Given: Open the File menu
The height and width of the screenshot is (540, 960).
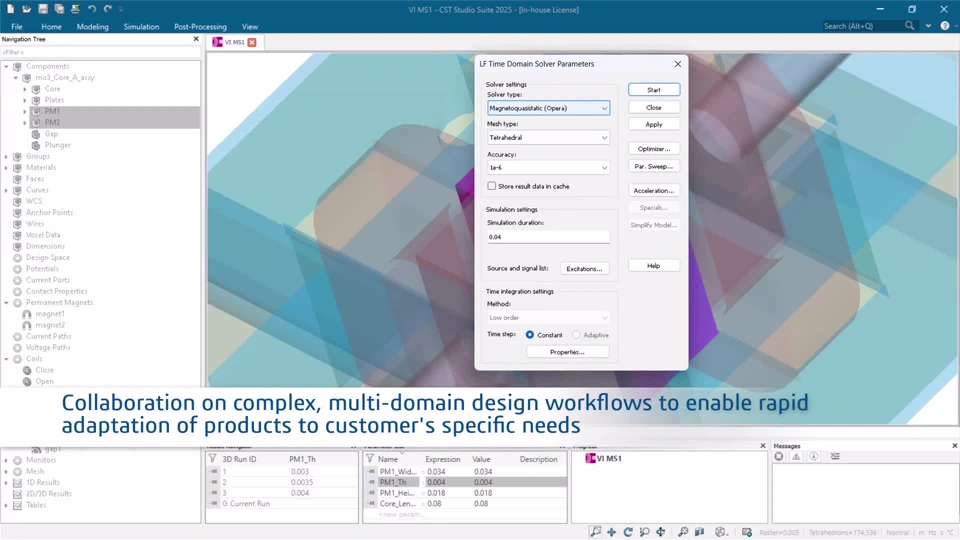Looking at the screenshot, I should [x=17, y=26].
